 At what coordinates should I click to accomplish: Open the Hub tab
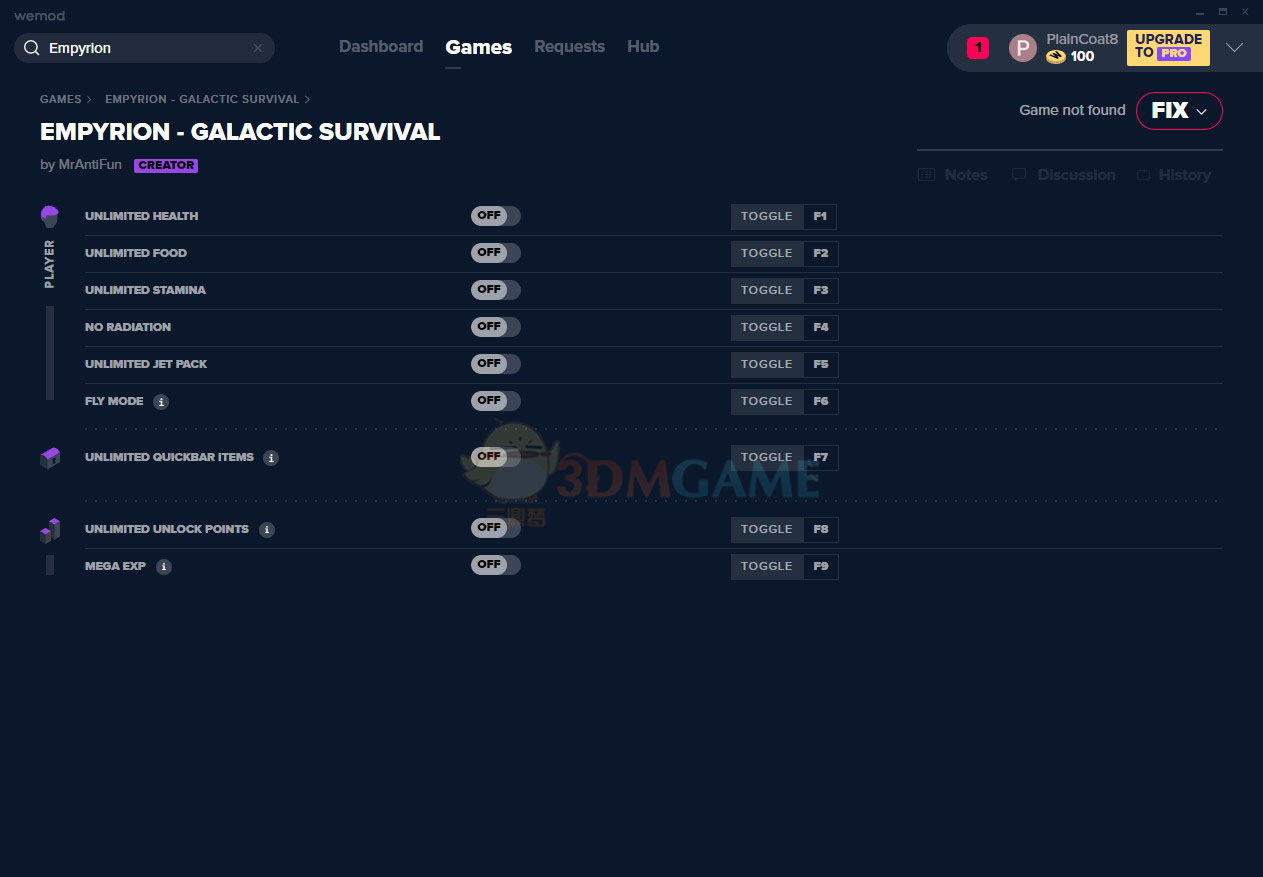643,47
